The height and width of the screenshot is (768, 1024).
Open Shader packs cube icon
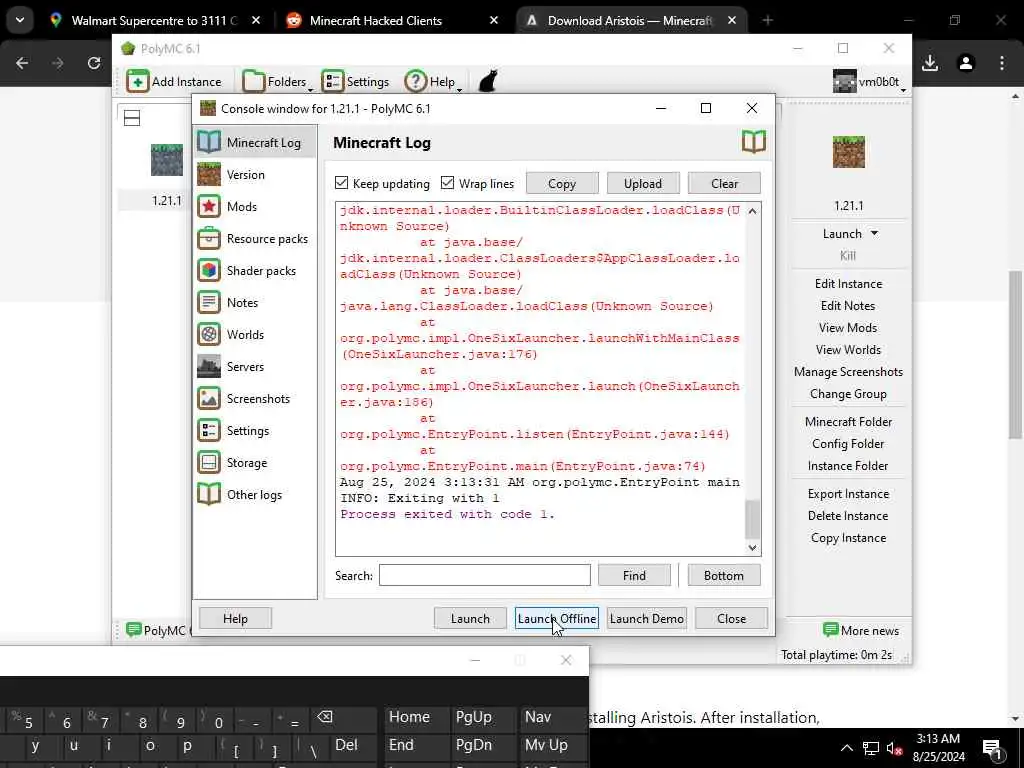(209, 270)
